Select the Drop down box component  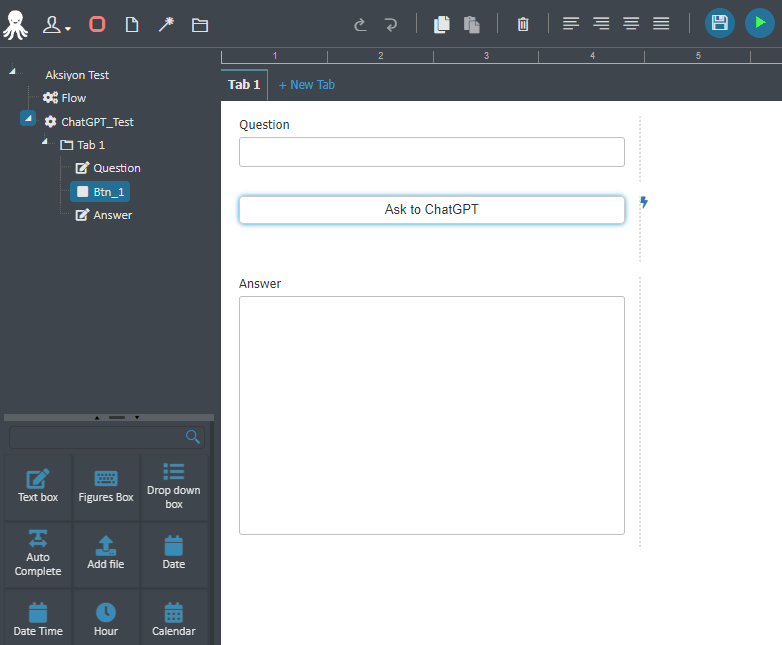click(174, 487)
